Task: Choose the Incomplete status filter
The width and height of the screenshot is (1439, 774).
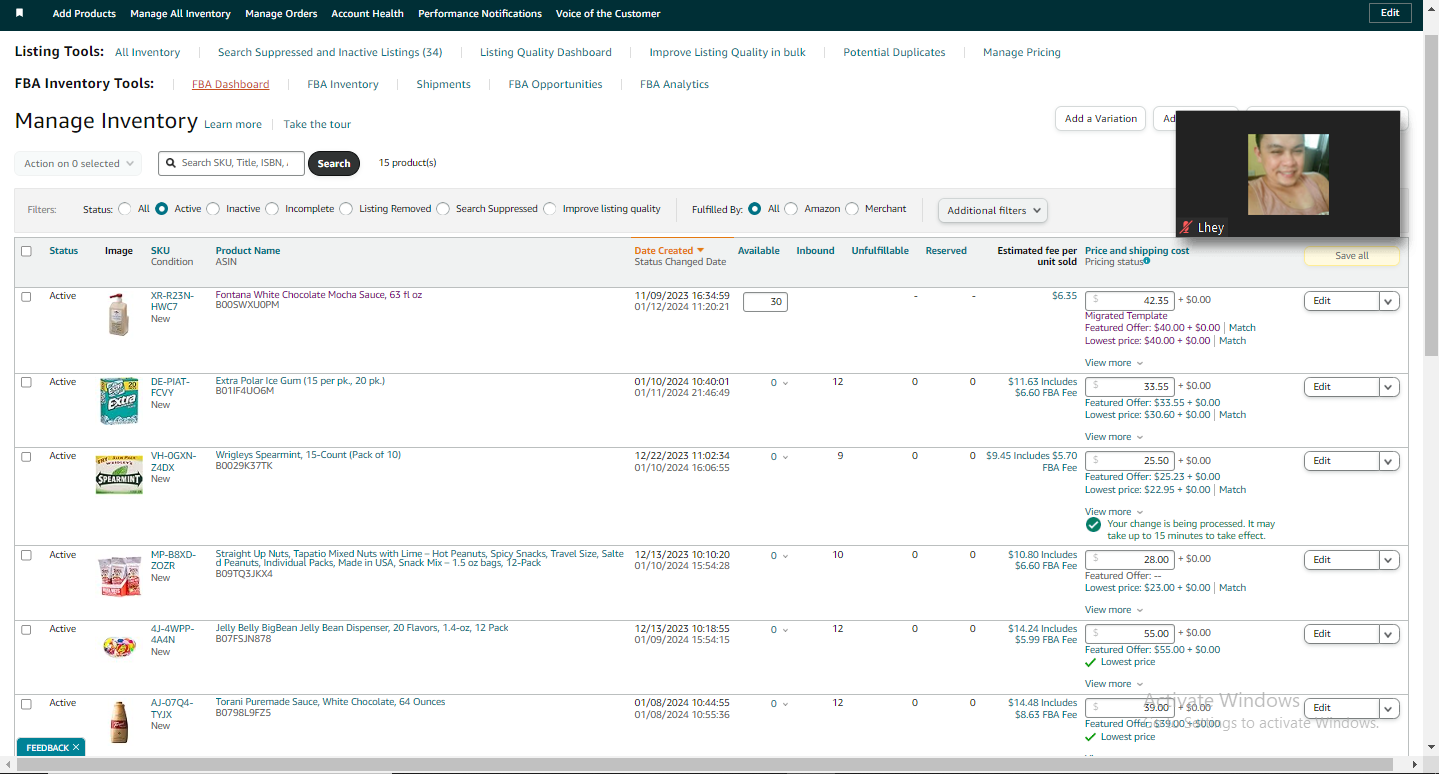Action: 272,209
